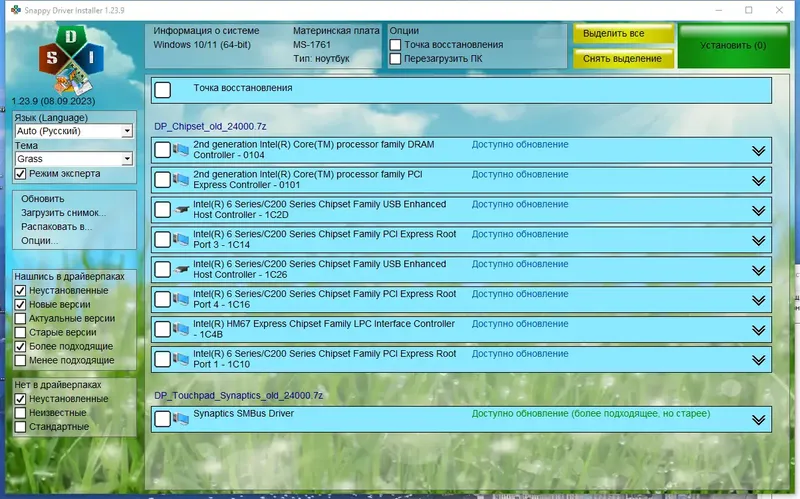Viewport: 800px width, 499px height.
Task: Click the app icon in the title bar
Action: pos(16,10)
